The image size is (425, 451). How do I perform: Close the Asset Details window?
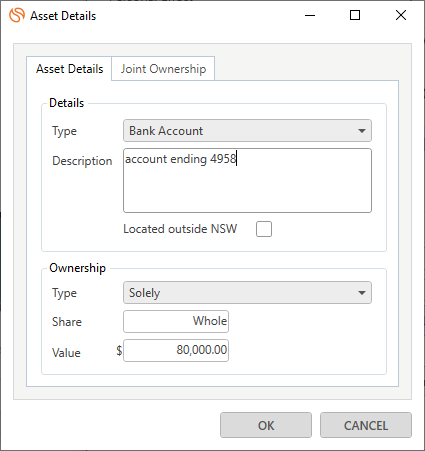[x=401, y=15]
